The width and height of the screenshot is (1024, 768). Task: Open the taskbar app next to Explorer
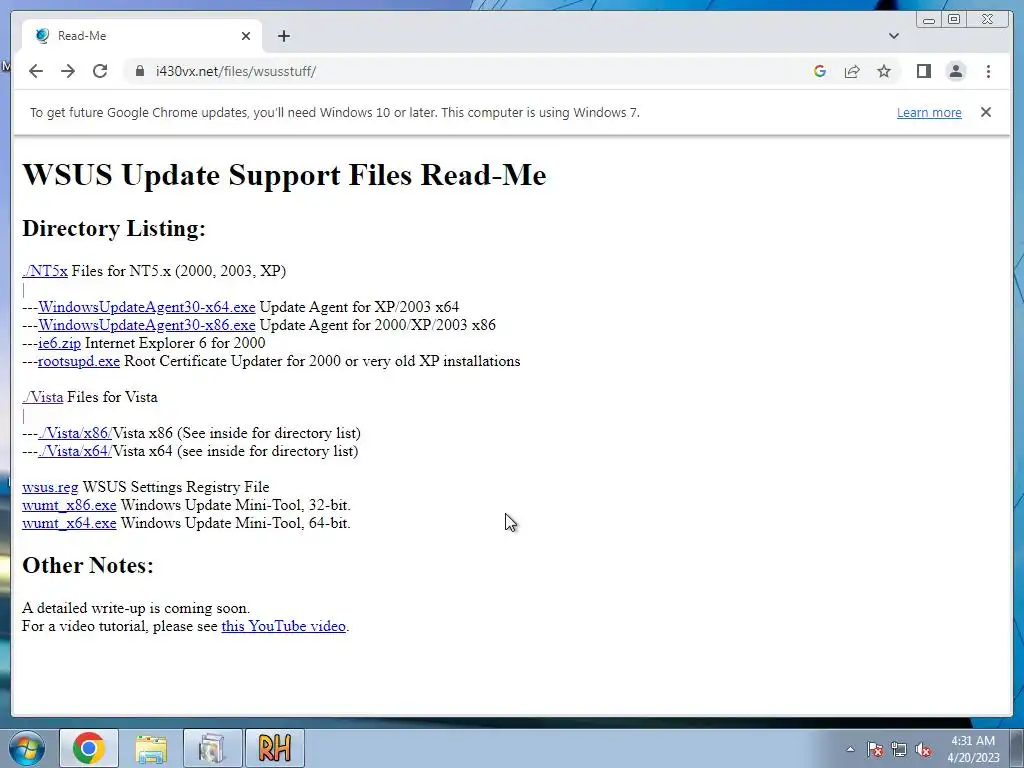[212, 748]
